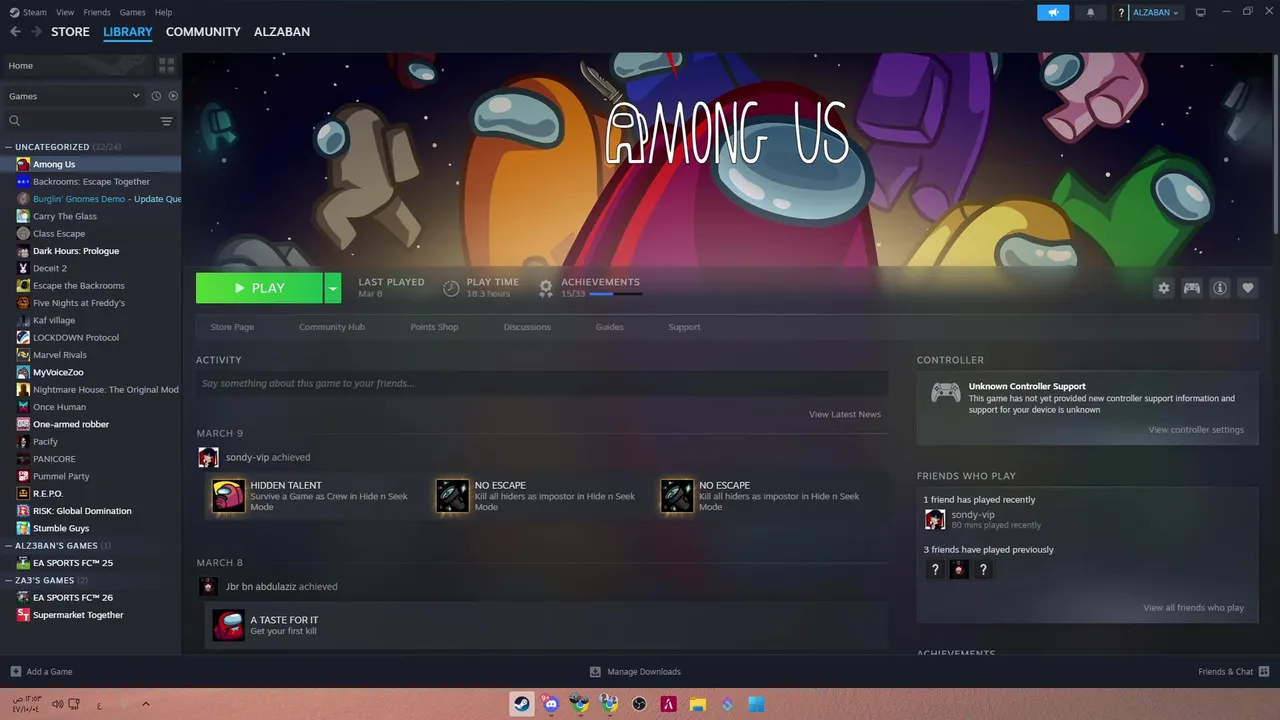Show game info icon

[1220, 288]
